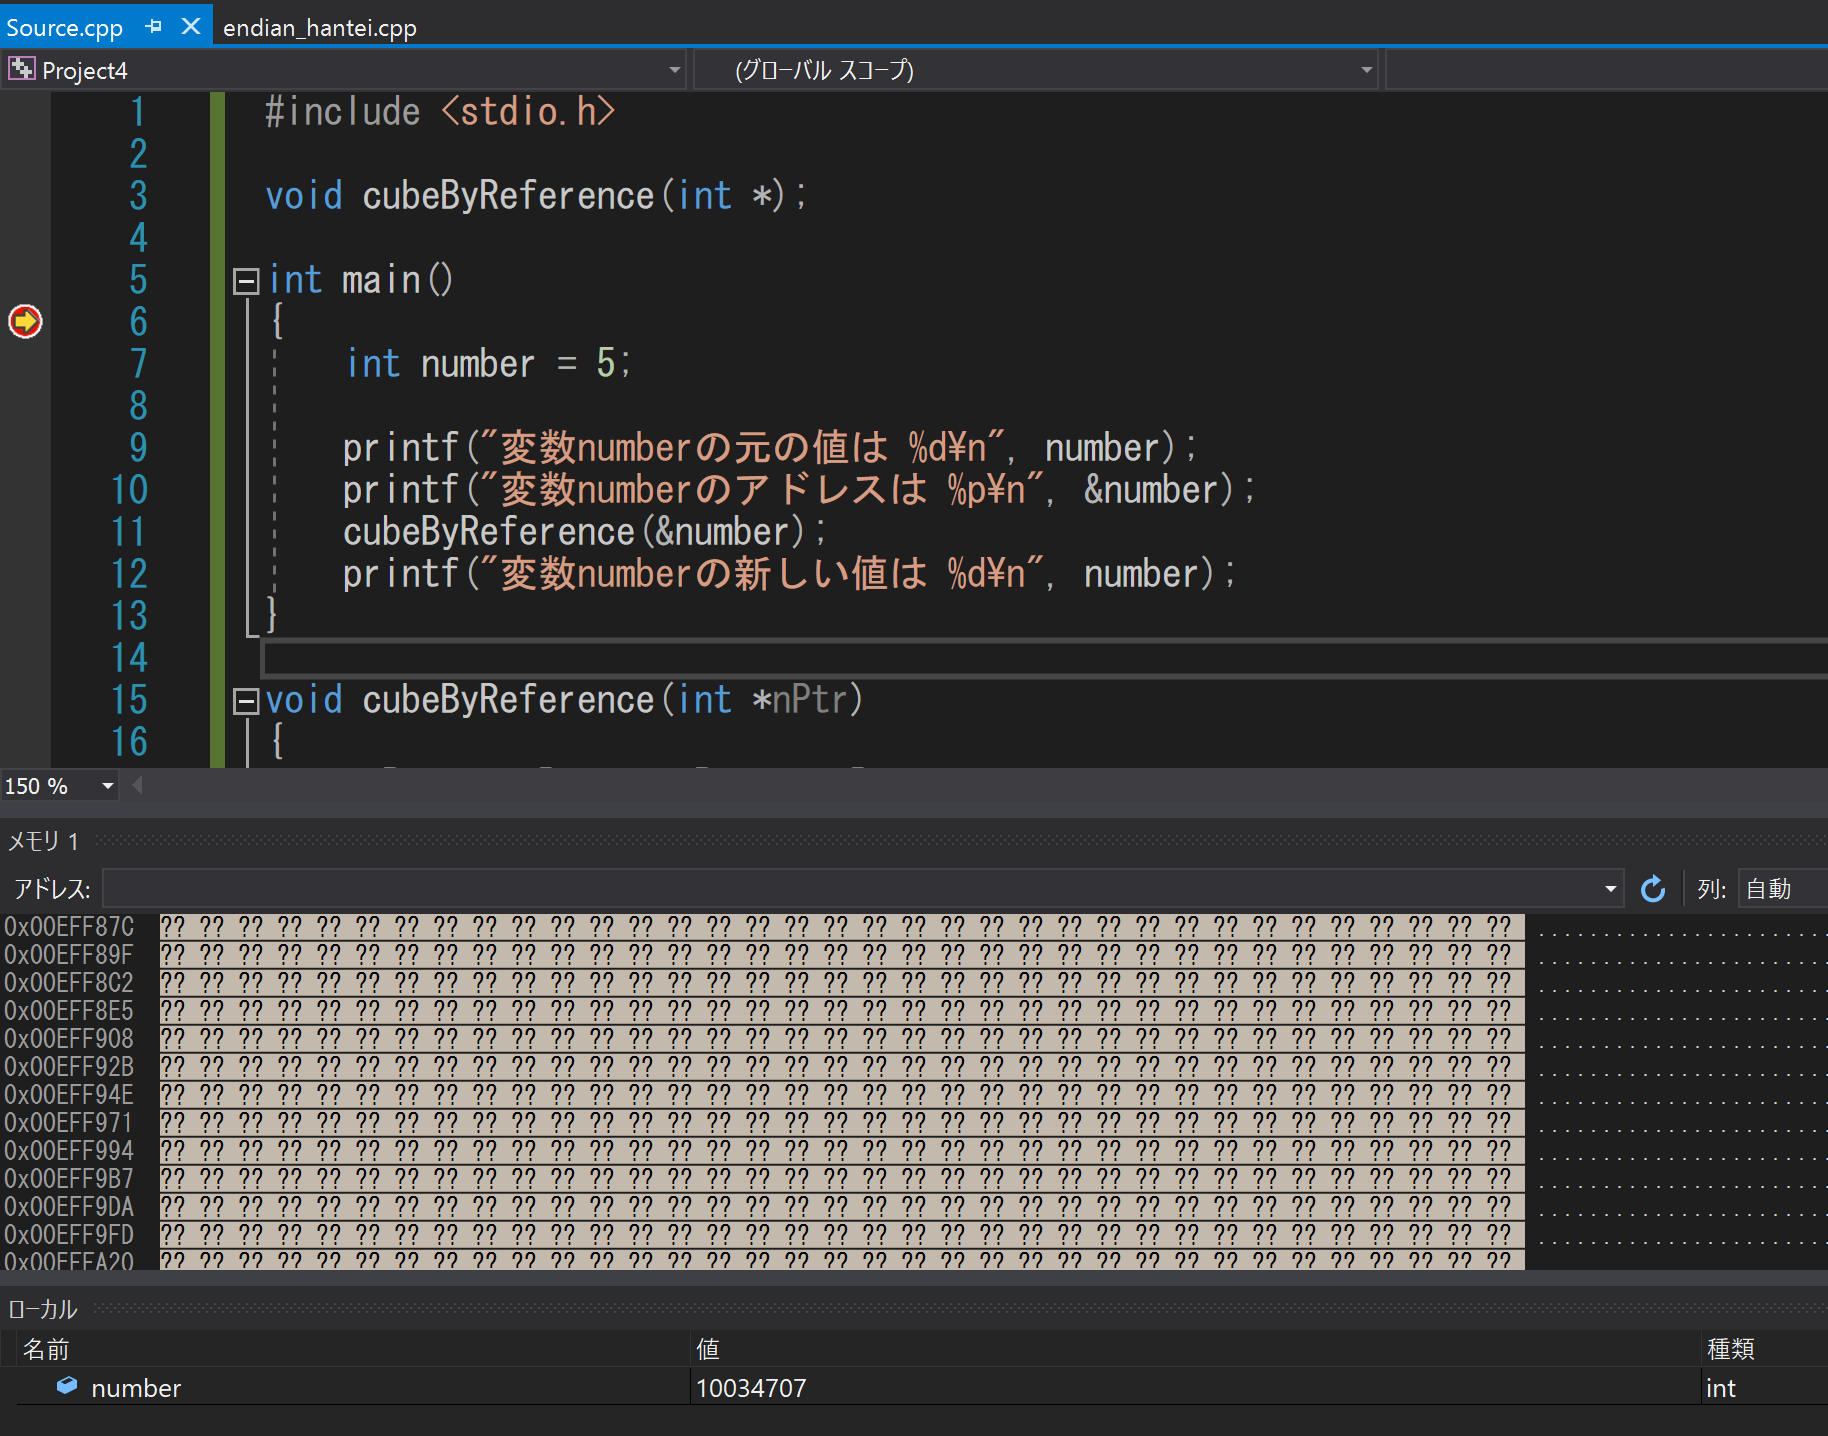Open the 150 % zoom dropdown
Screen dimensions: 1828x1436
point(107,786)
